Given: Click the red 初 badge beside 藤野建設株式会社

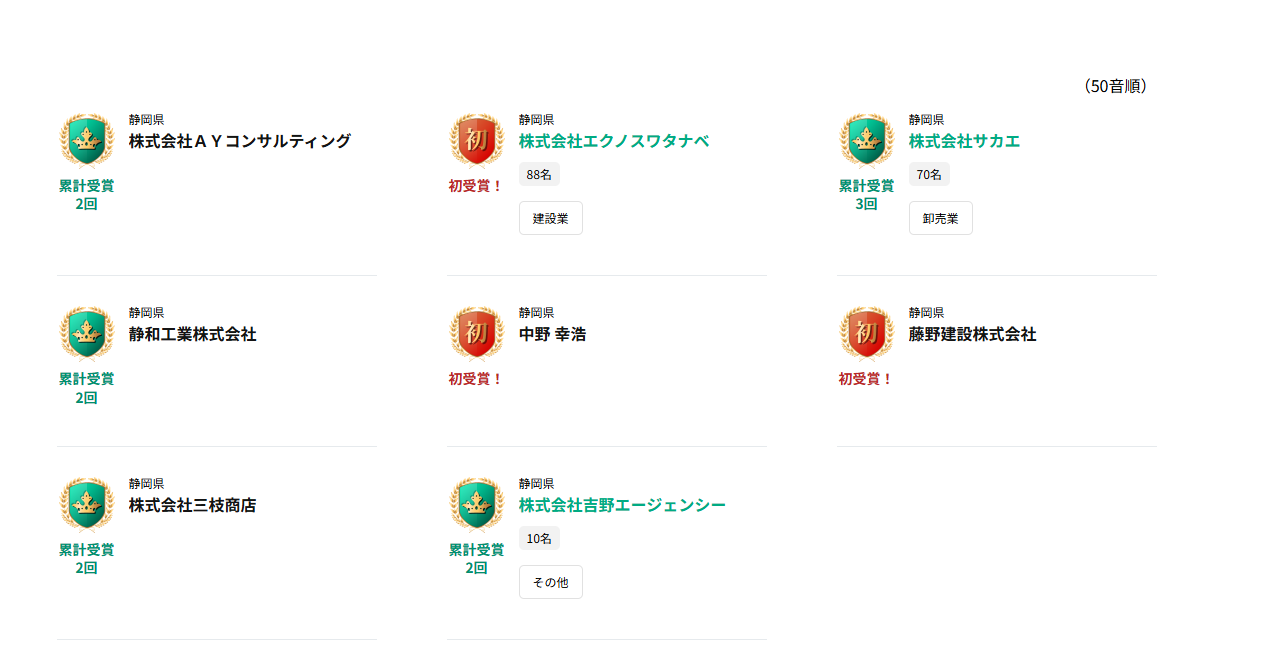Looking at the screenshot, I should [867, 332].
